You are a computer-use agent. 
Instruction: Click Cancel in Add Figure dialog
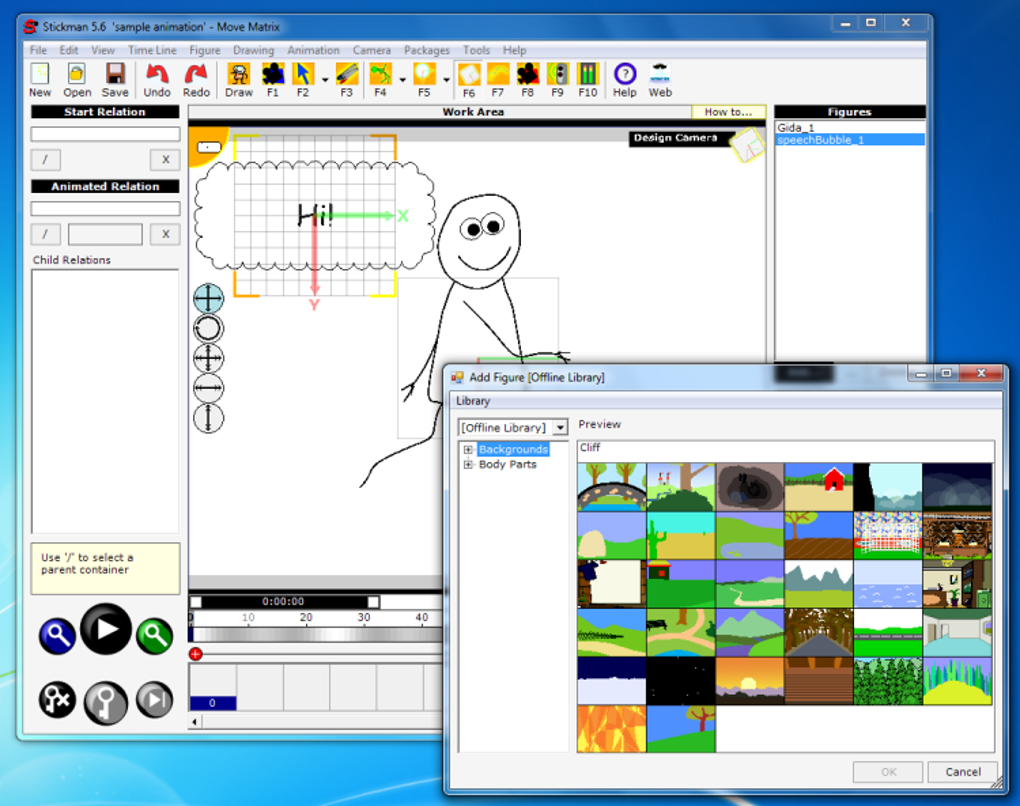tap(963, 772)
